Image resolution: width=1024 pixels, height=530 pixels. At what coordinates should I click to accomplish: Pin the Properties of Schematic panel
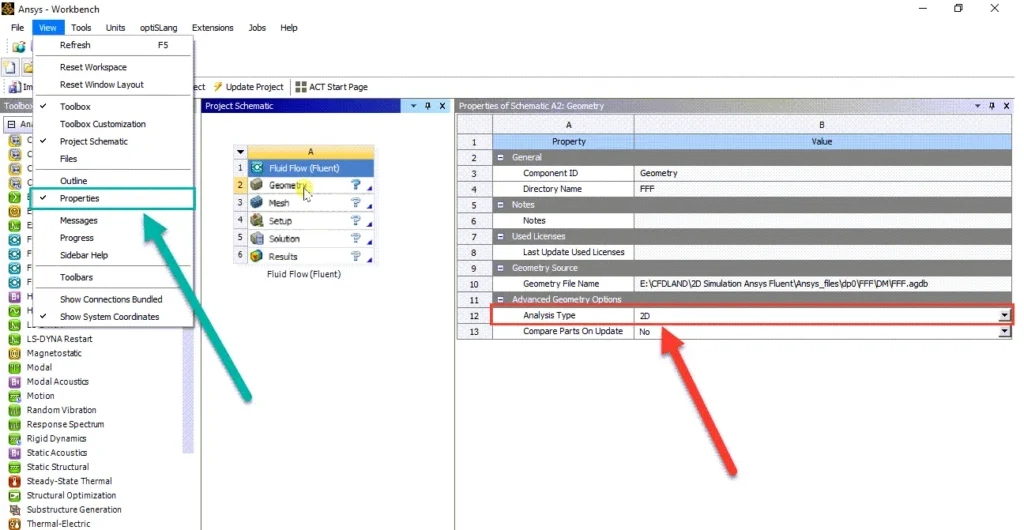pos(991,106)
